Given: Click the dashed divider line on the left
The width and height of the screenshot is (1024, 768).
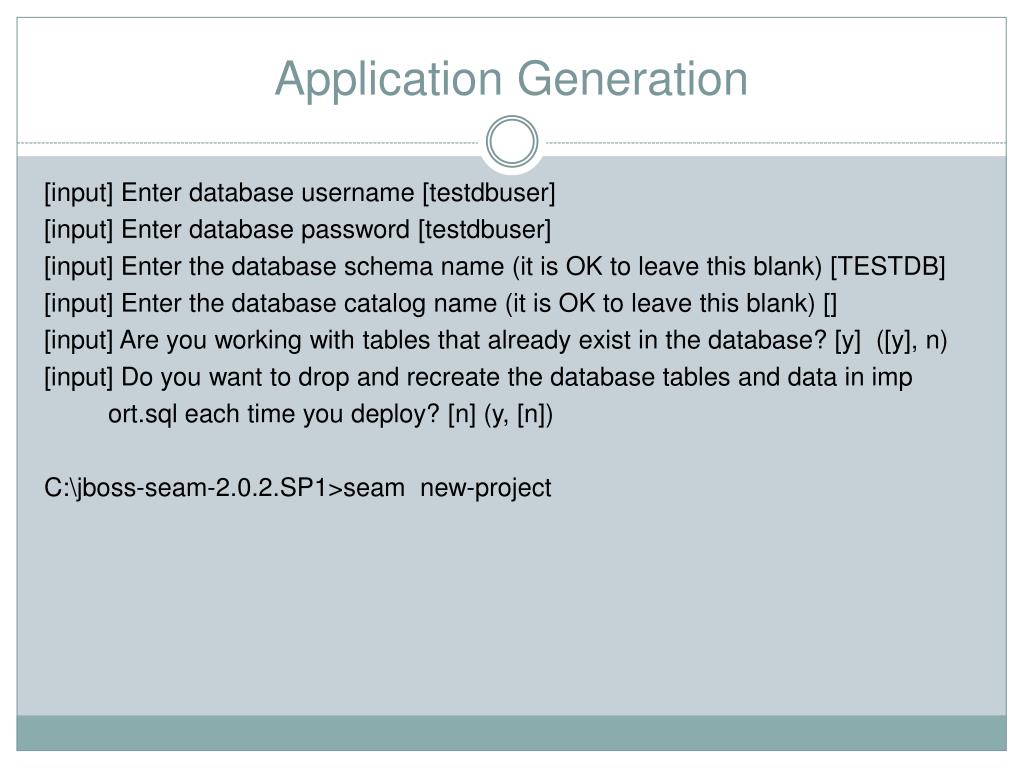Looking at the screenshot, I should tap(248, 142).
